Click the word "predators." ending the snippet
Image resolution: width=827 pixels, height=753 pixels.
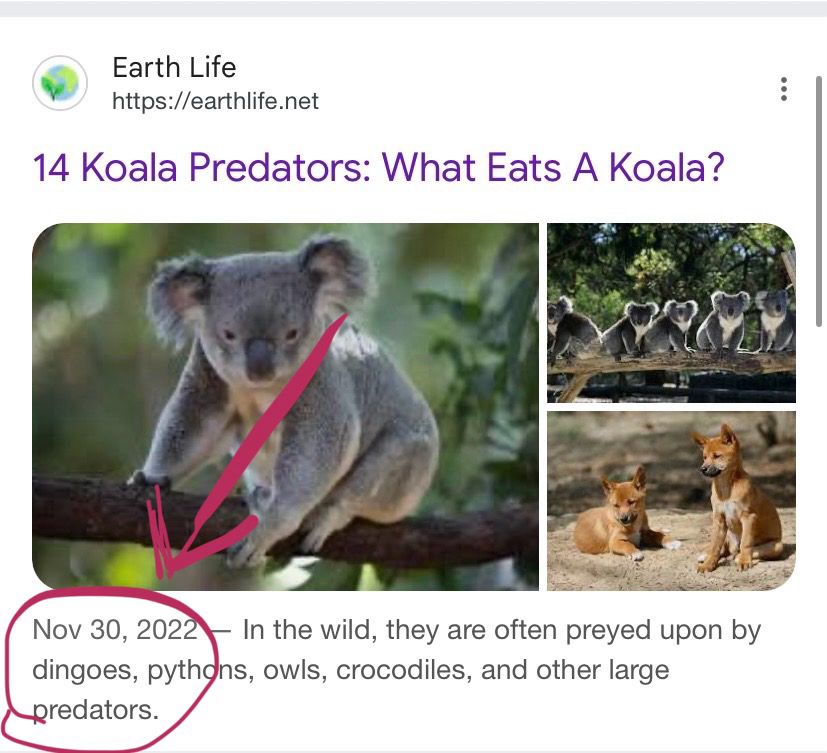click(96, 709)
